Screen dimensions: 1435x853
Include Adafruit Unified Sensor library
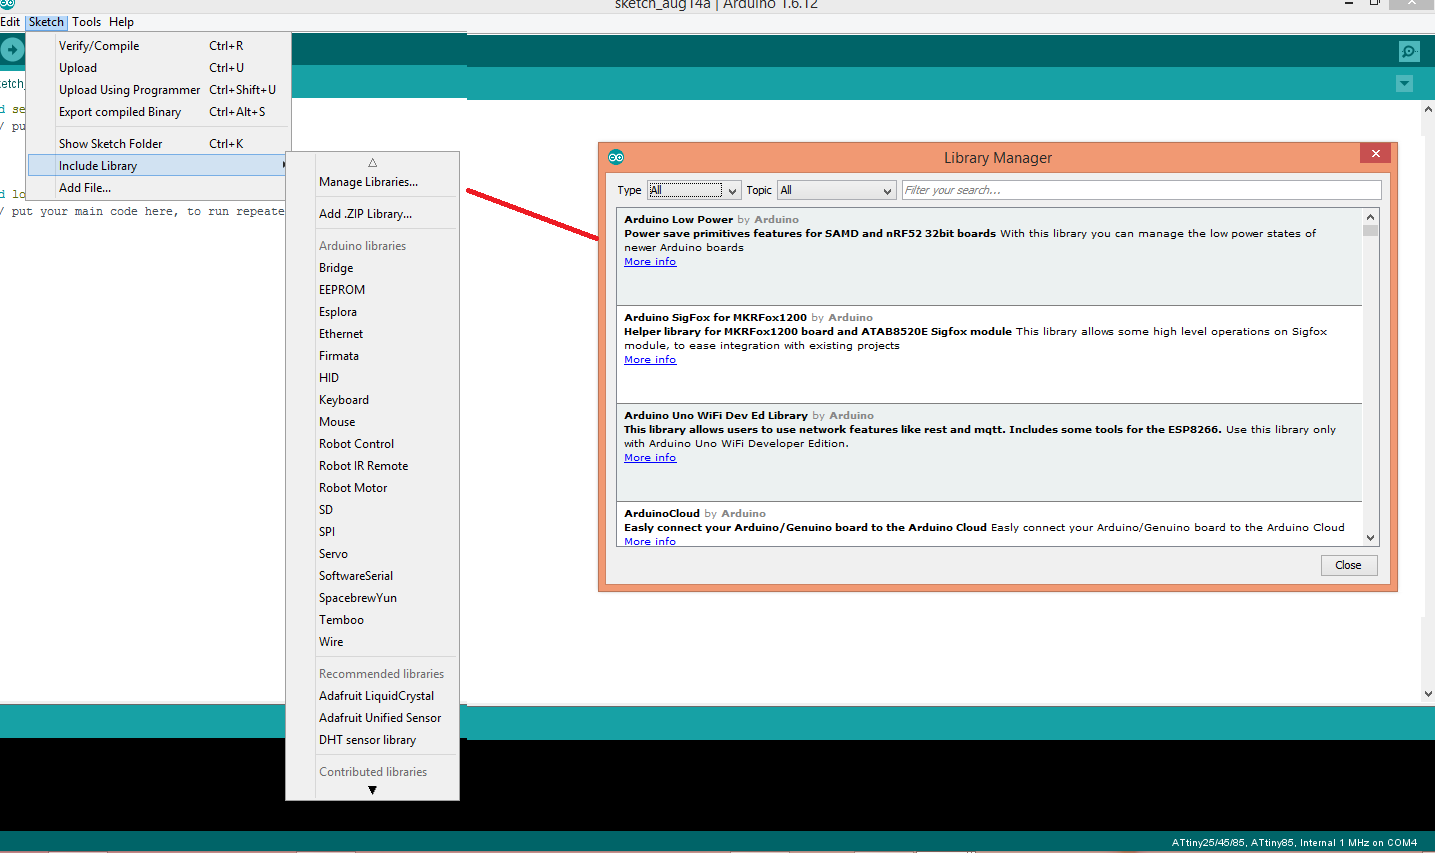(x=372, y=718)
